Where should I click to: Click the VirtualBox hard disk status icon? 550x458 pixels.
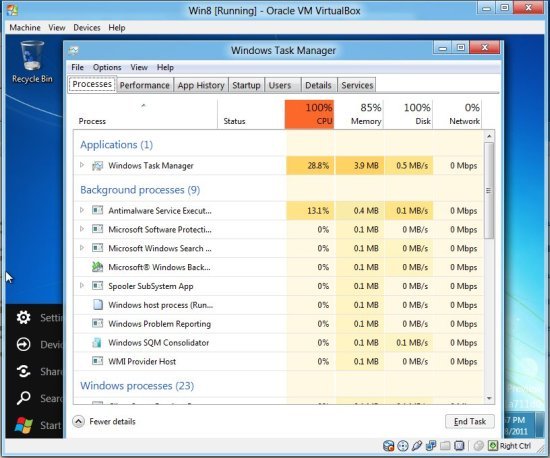click(389, 446)
